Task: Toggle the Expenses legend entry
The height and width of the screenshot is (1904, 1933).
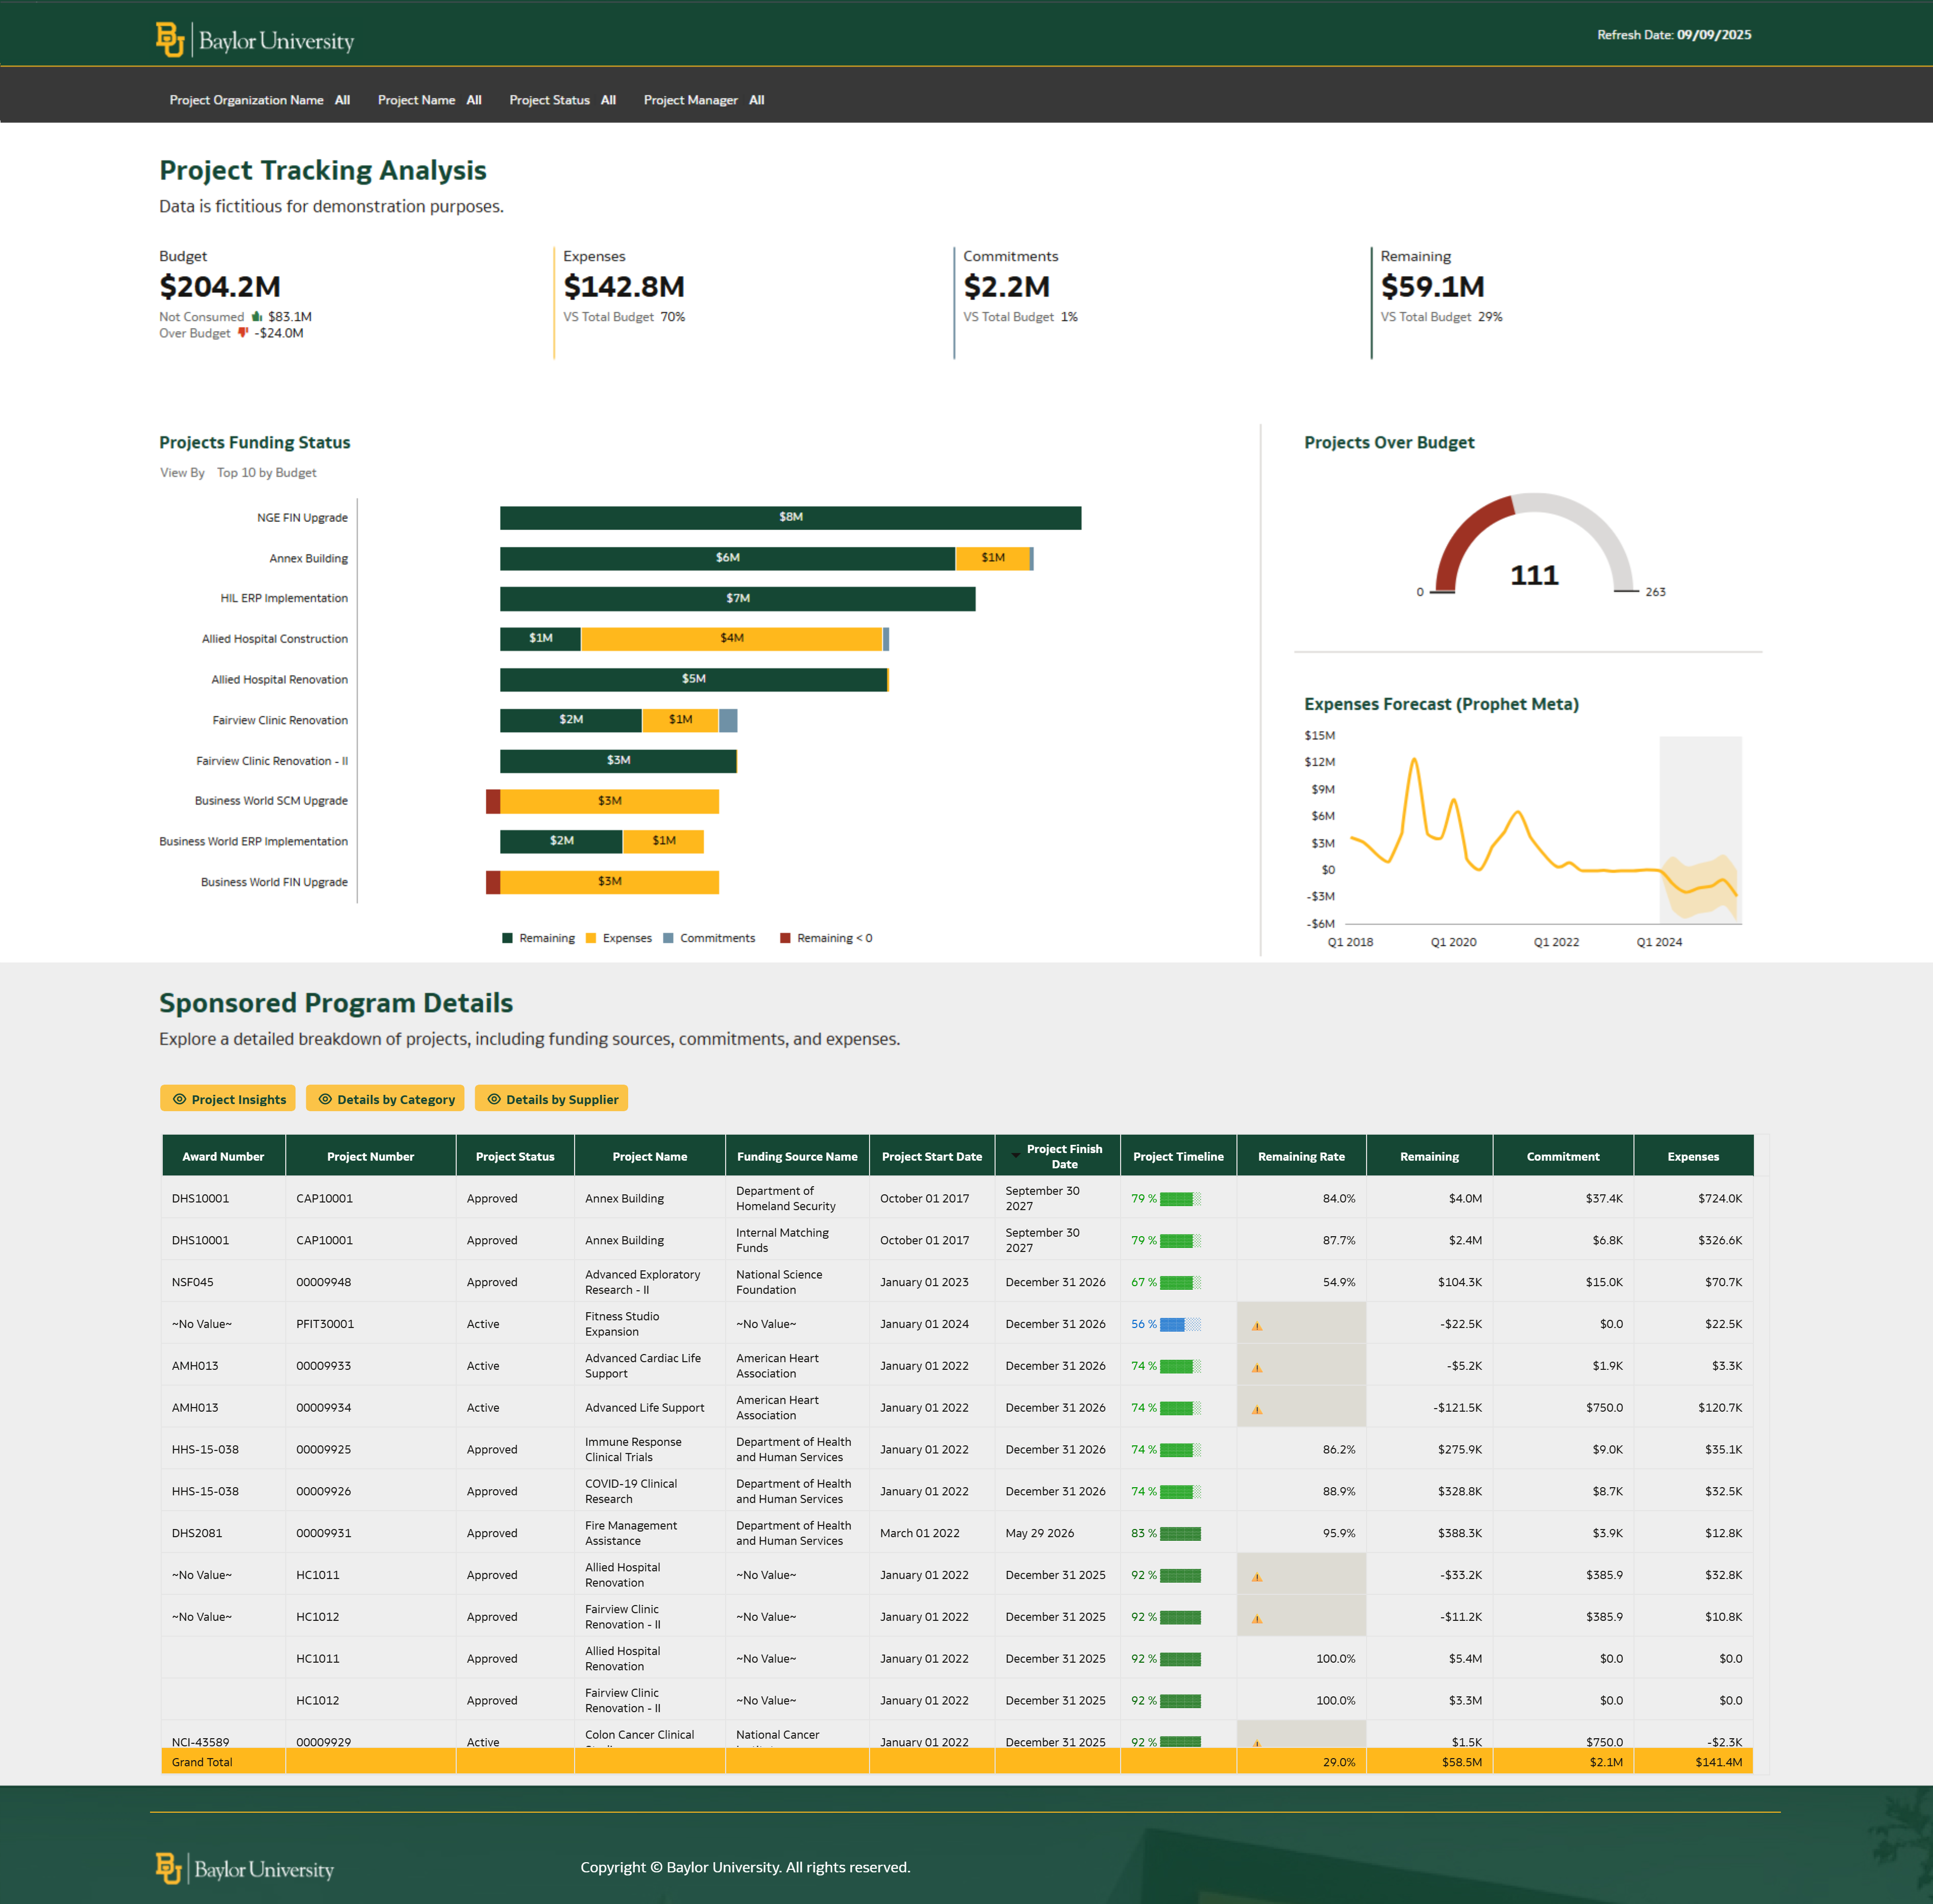Action: tap(618, 938)
